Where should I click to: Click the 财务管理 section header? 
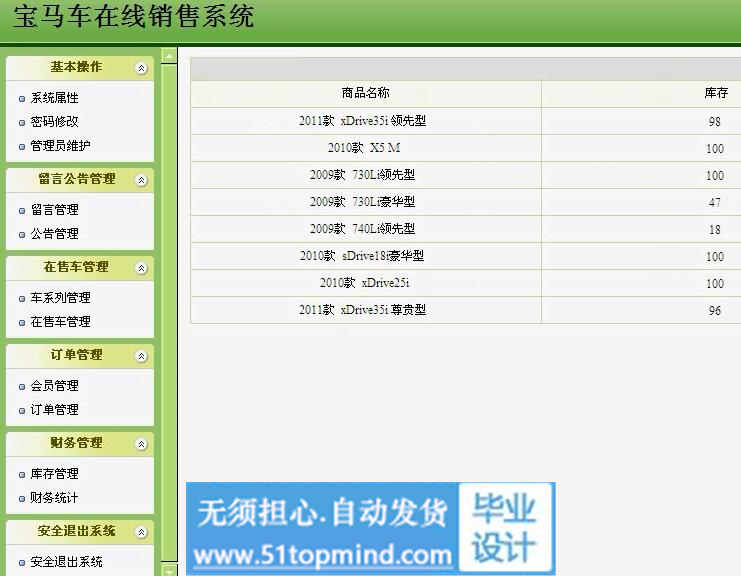tap(80, 444)
